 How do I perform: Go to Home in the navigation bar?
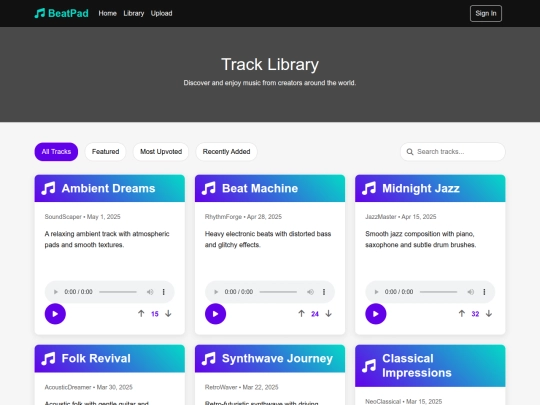click(107, 13)
